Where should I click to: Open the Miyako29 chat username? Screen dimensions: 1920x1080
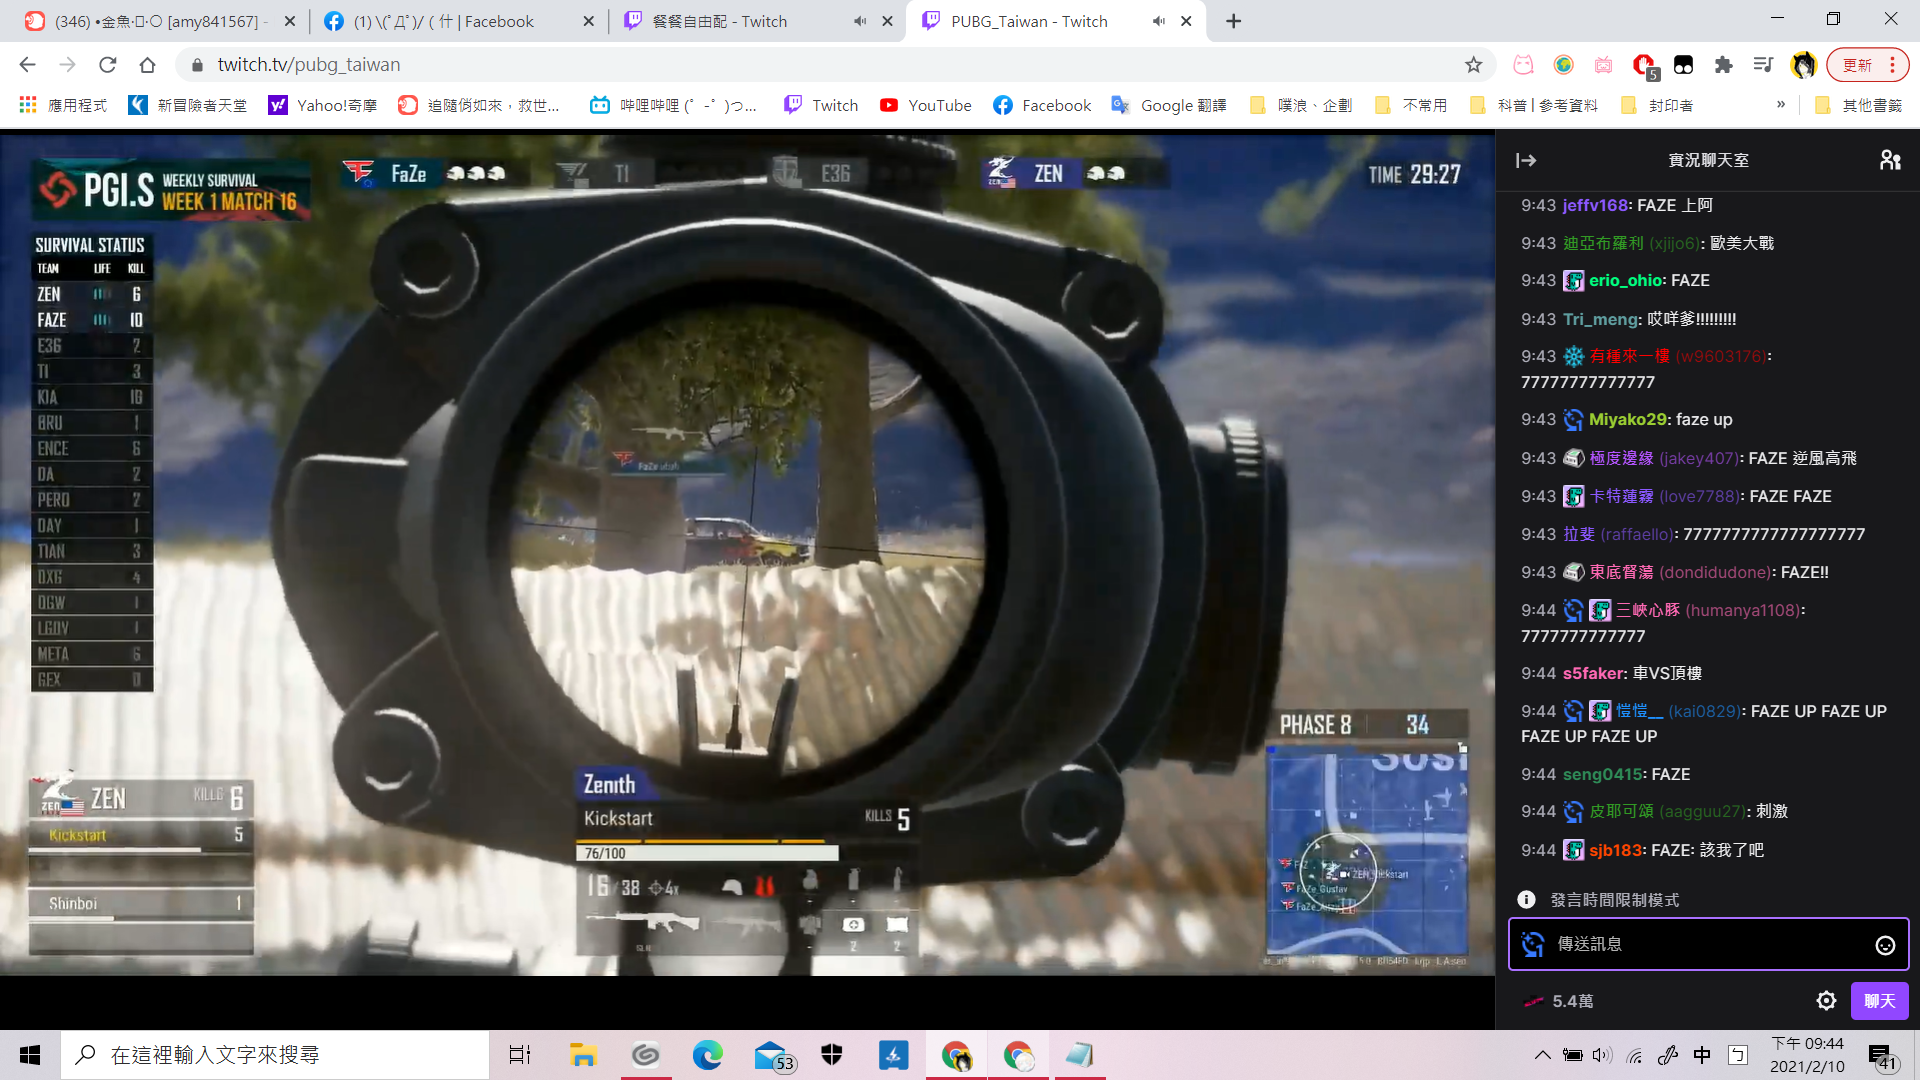click(x=1628, y=420)
